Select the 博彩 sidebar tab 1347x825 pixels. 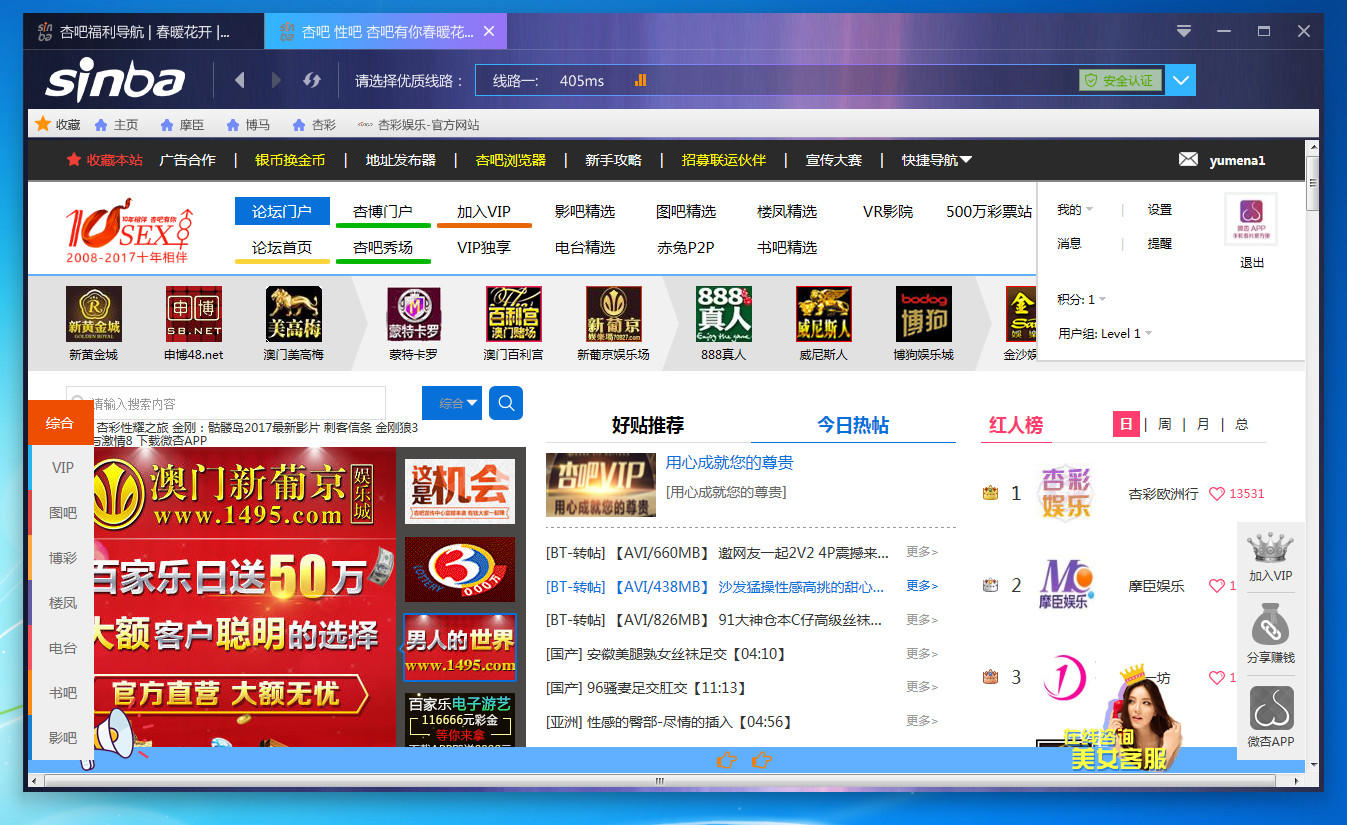click(62, 559)
